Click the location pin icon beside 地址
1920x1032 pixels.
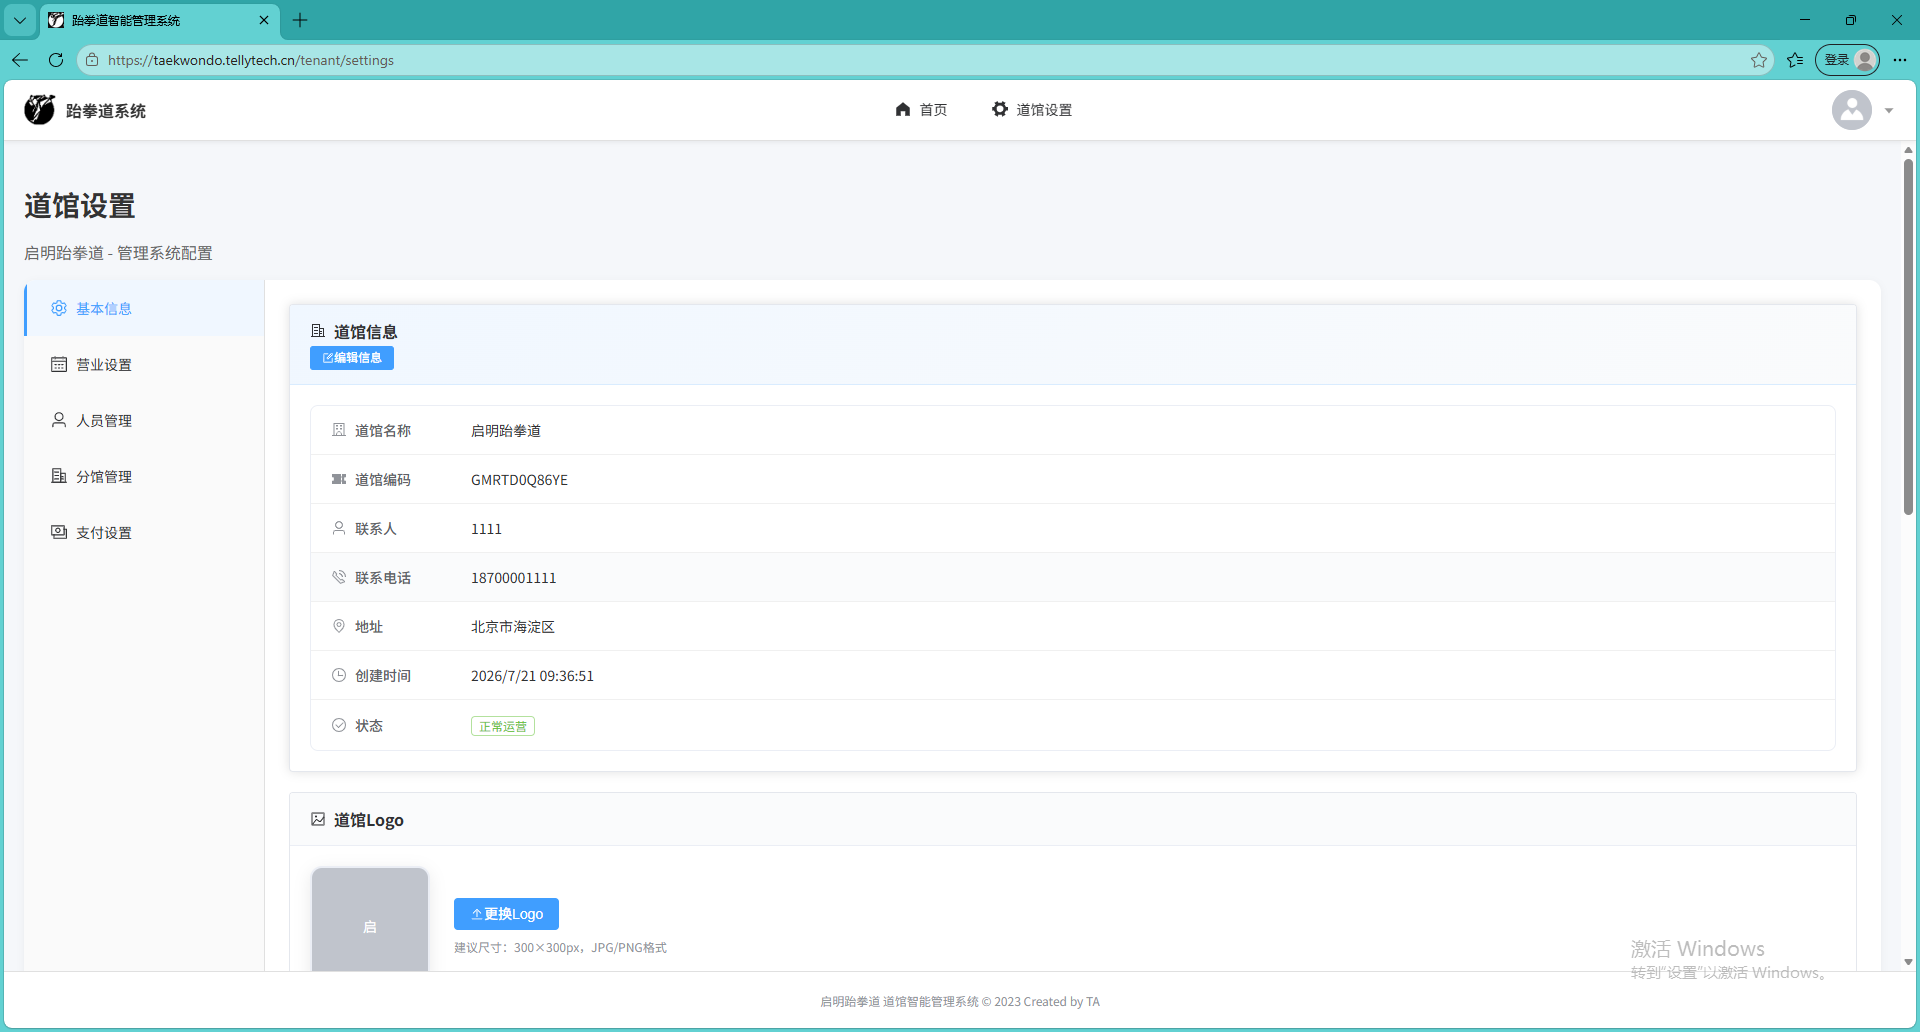[339, 626]
